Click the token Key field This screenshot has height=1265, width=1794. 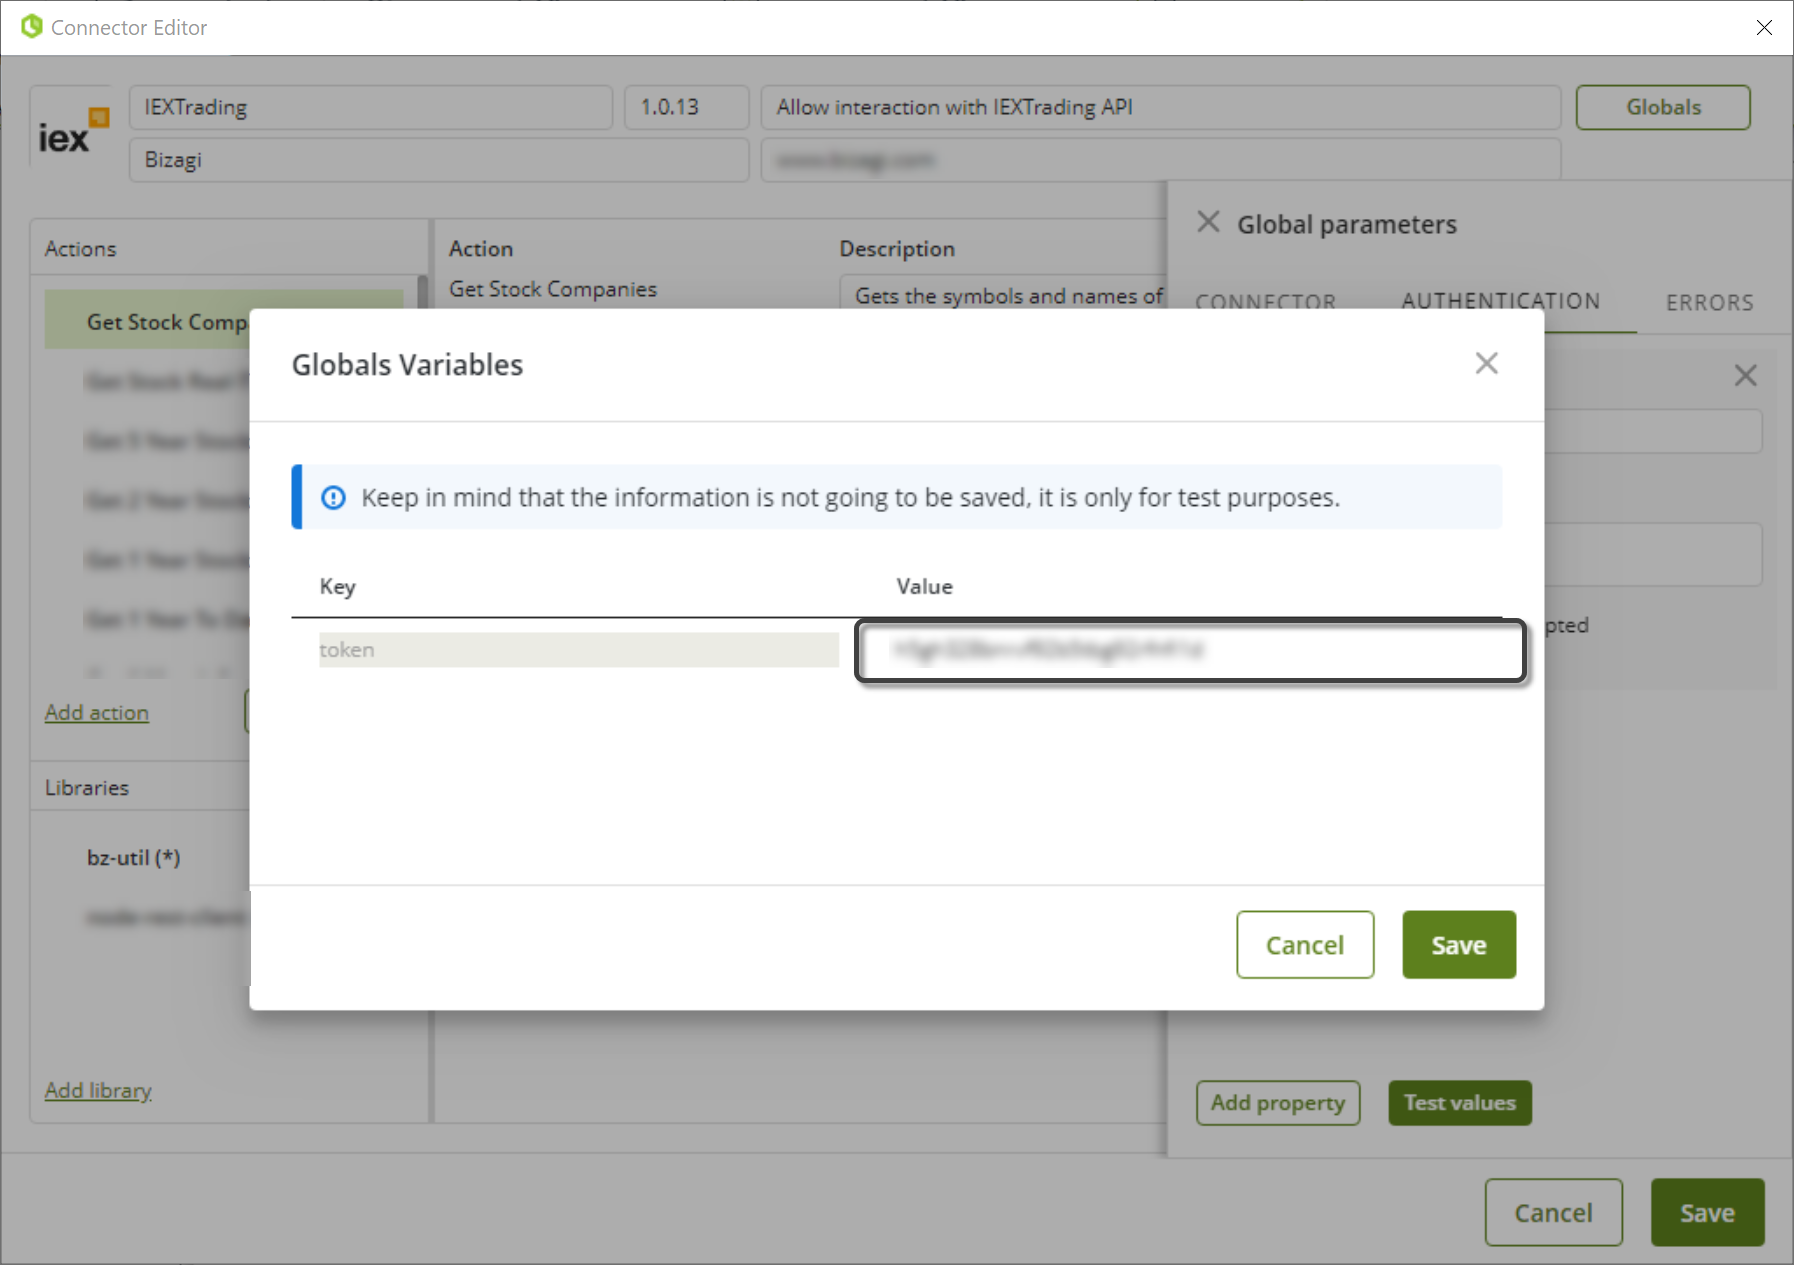(x=578, y=649)
